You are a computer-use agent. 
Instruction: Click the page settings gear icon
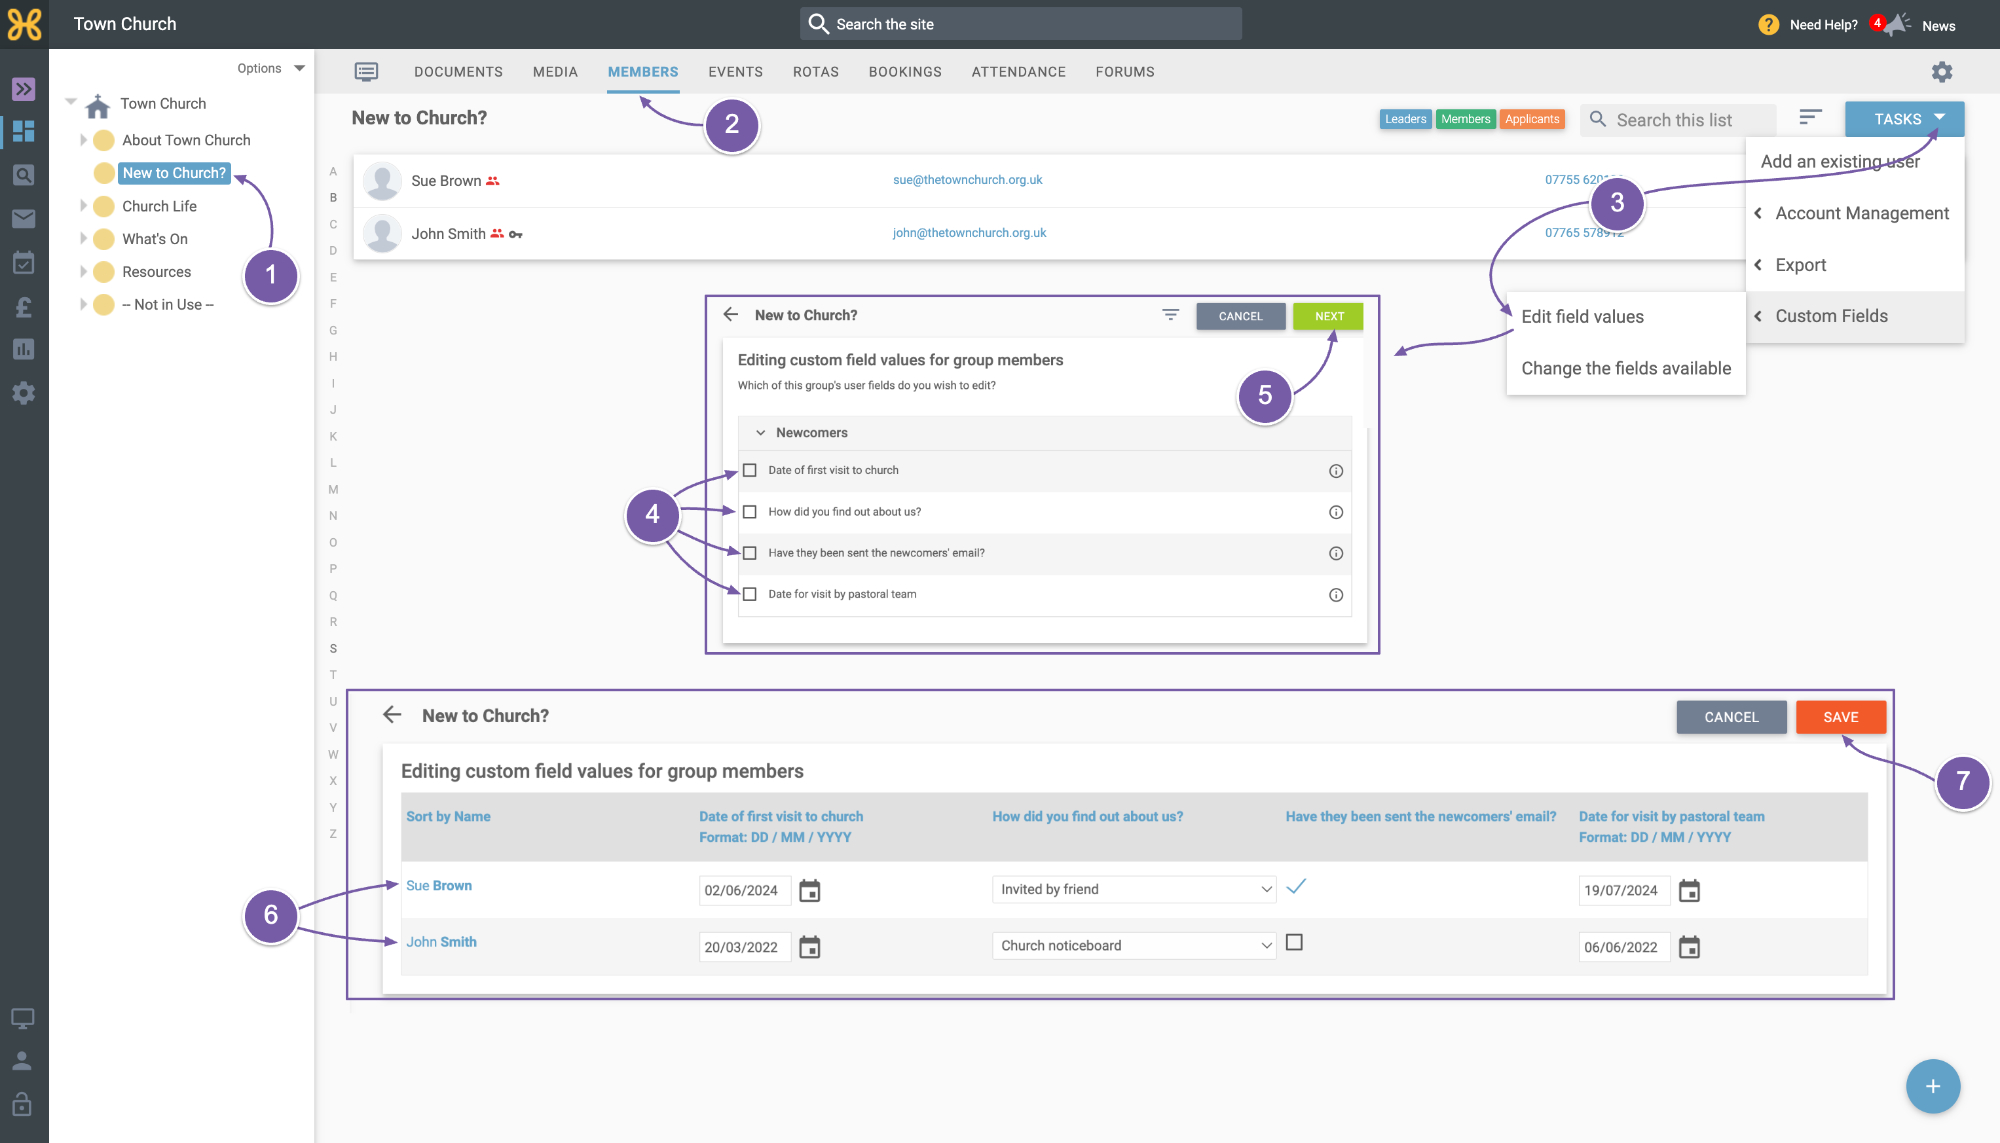pos(1942,72)
